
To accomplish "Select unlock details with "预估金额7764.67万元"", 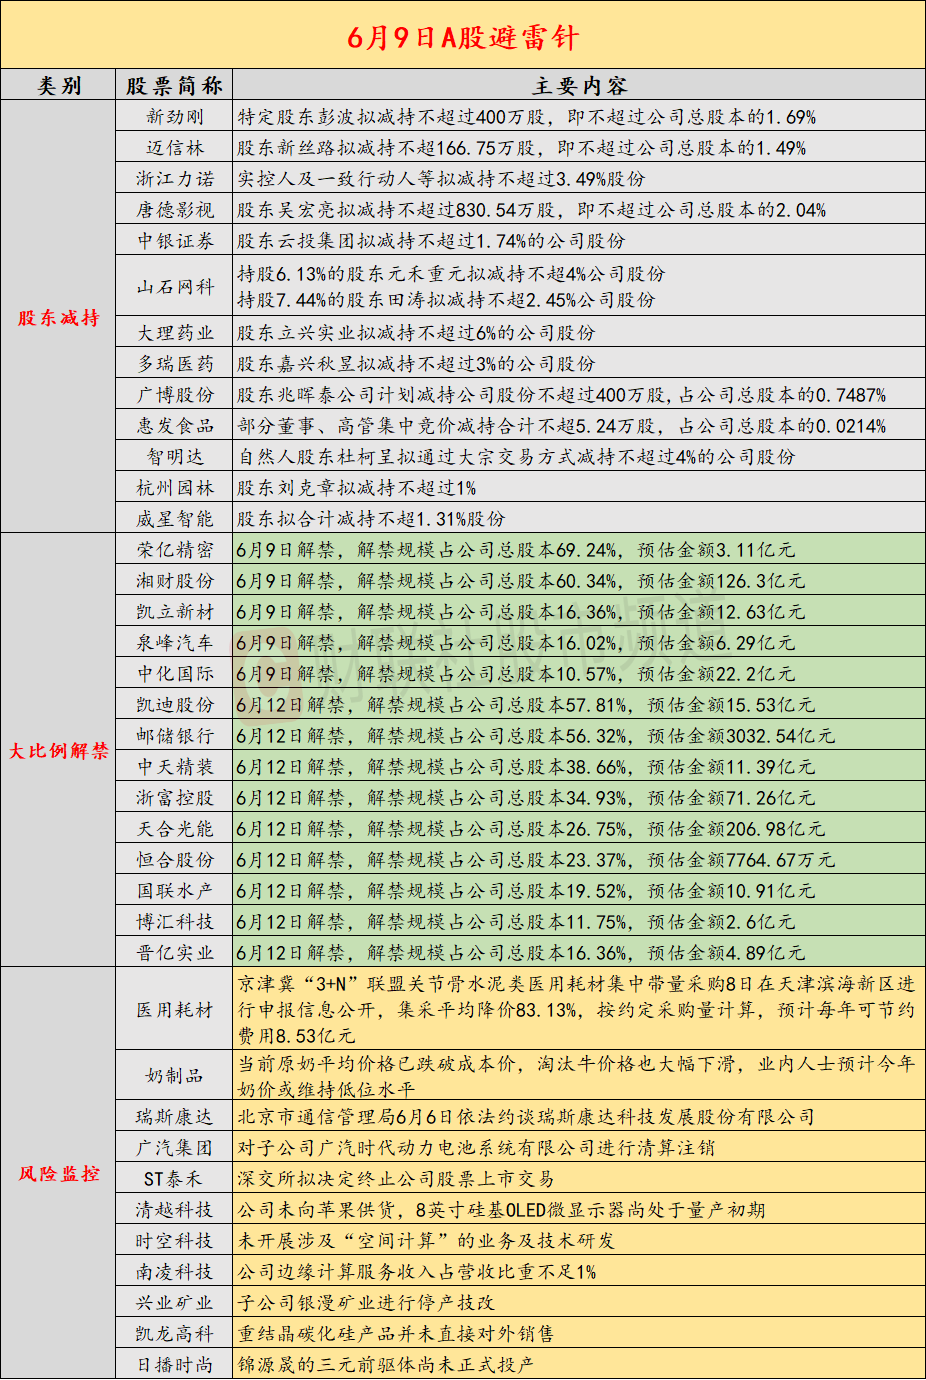I will coord(536,860).
